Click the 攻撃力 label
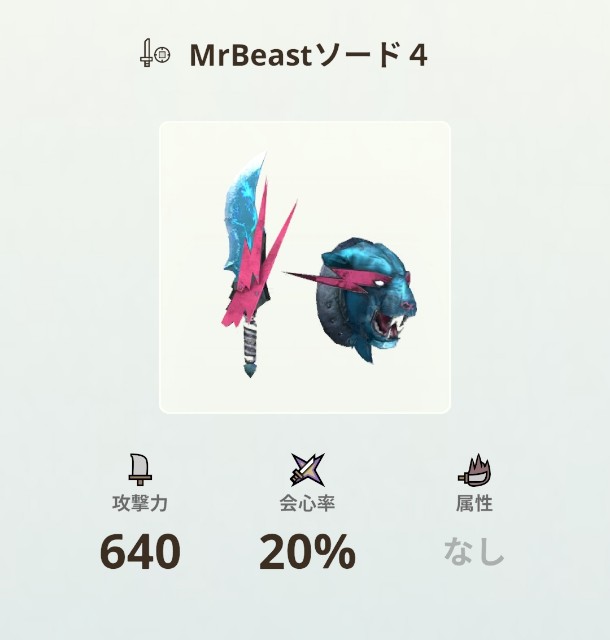Viewport: 610px width, 640px height. pyautogui.click(x=140, y=503)
